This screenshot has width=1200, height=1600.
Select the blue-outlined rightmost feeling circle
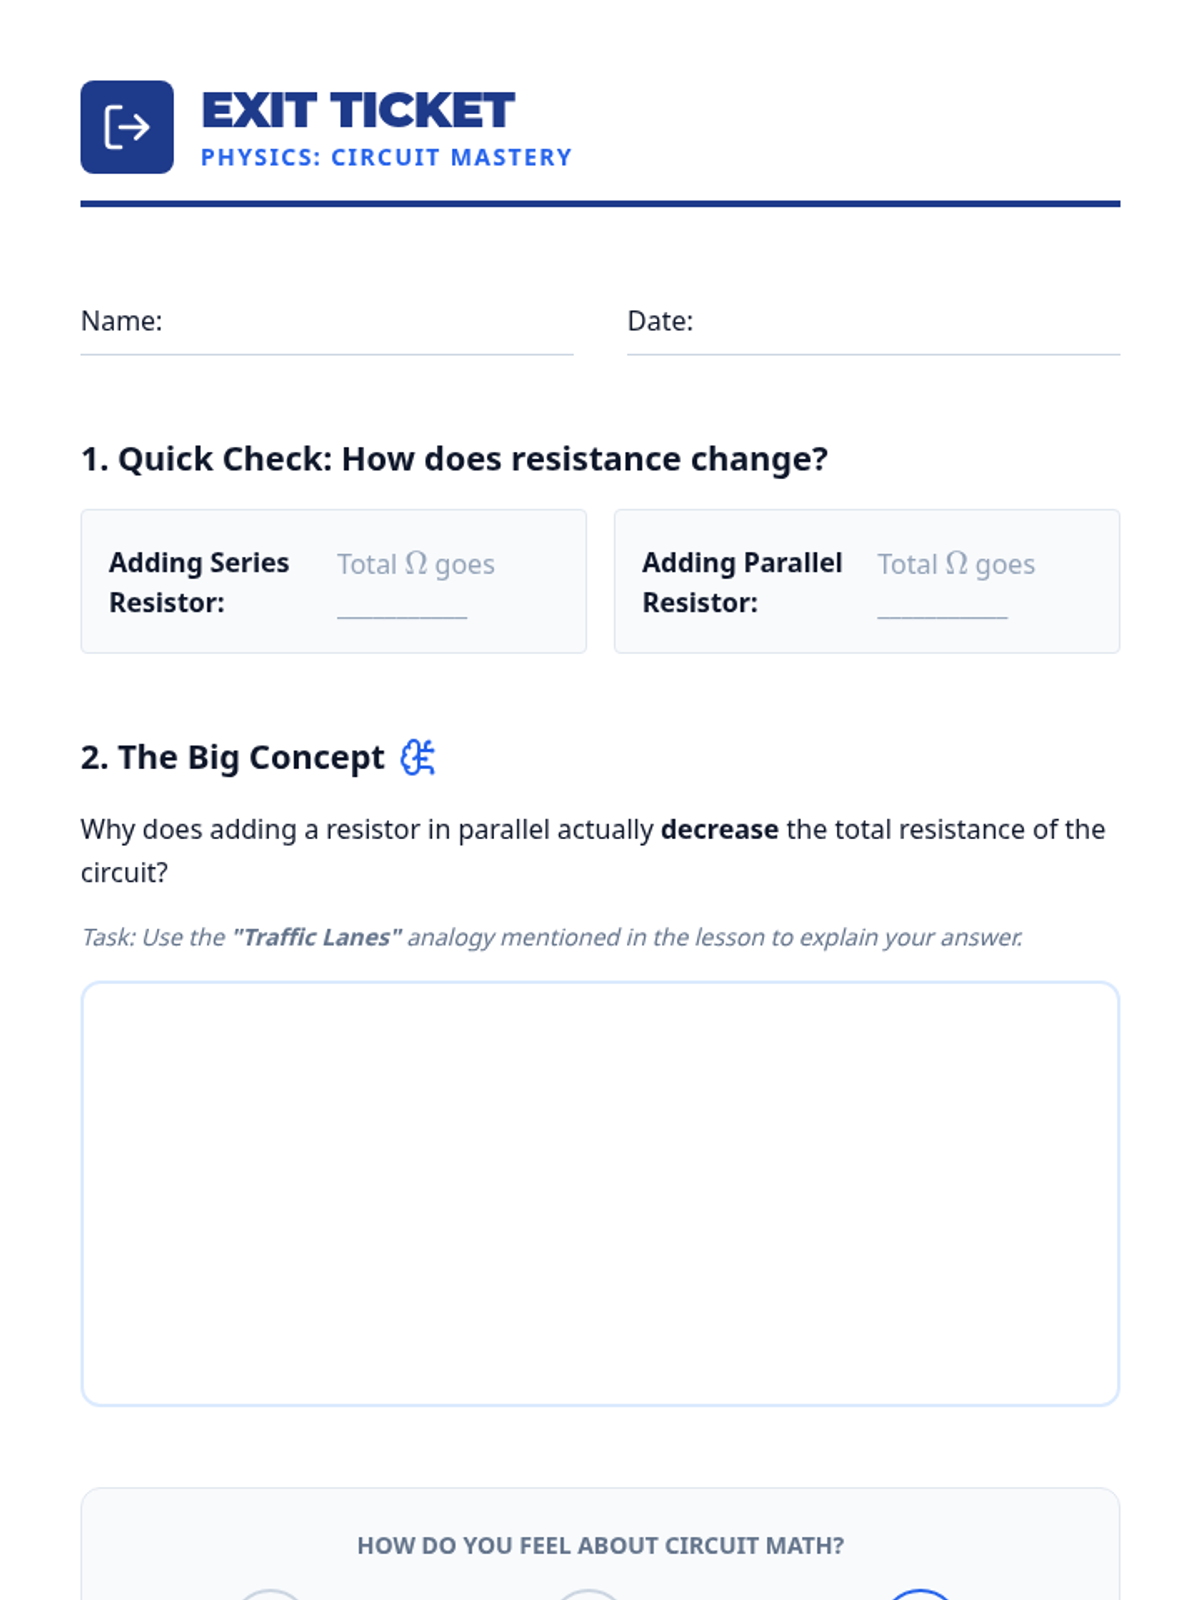pyautogui.click(x=921, y=1594)
